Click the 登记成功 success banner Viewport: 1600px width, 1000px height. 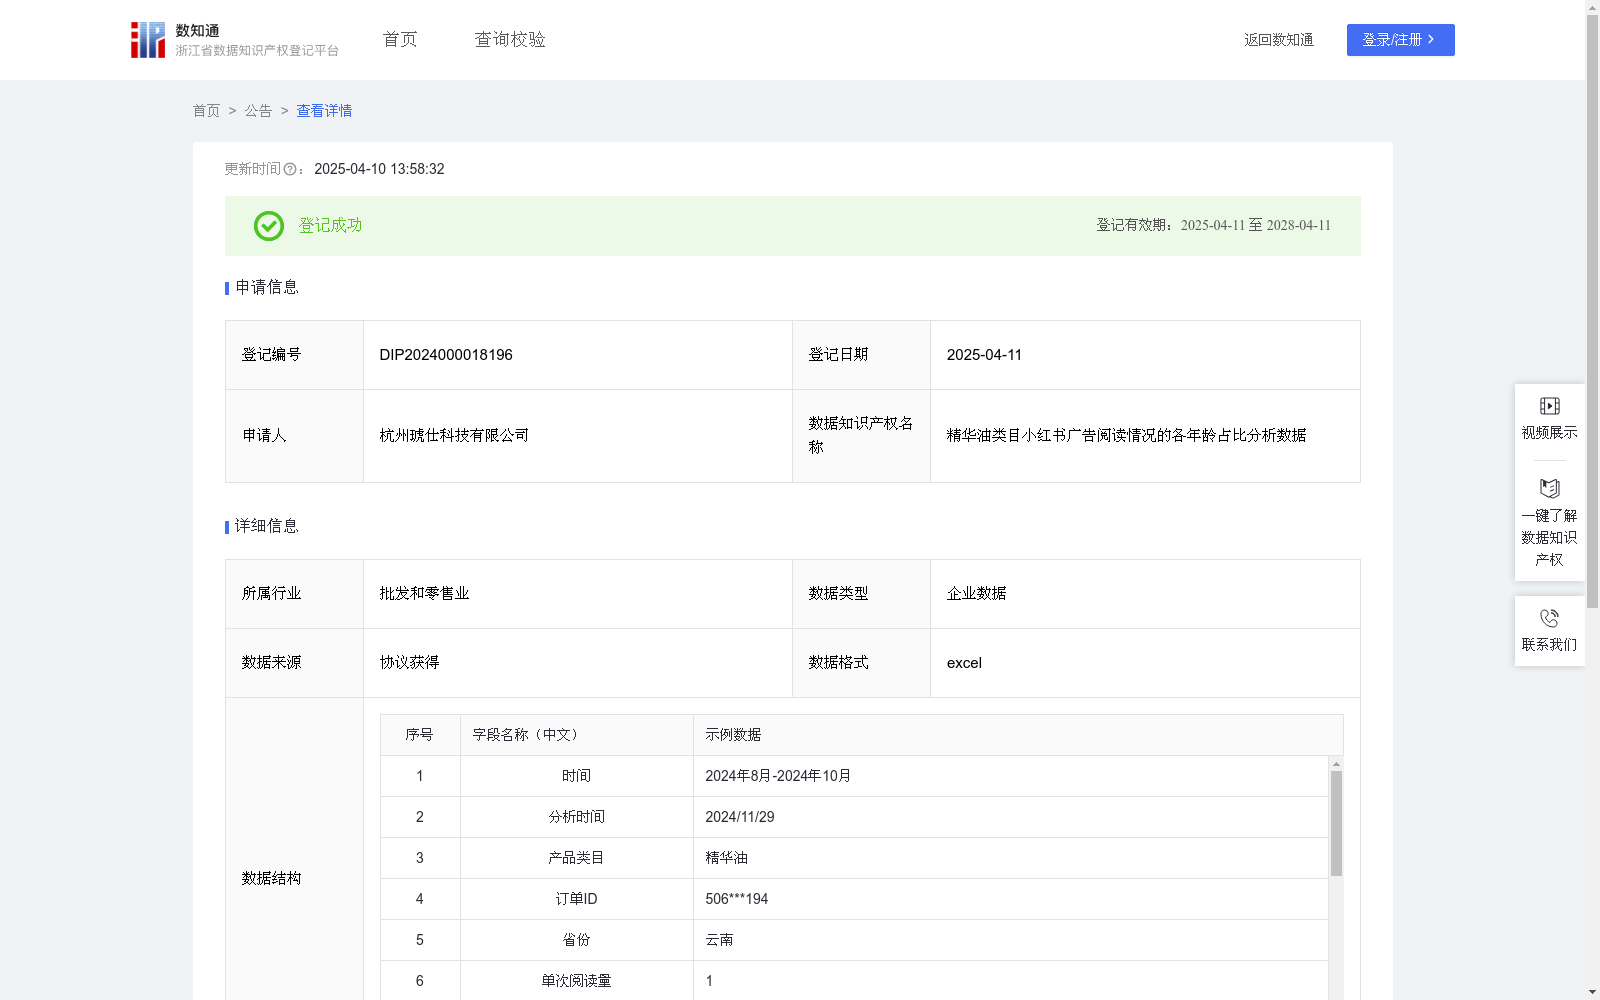pos(328,226)
